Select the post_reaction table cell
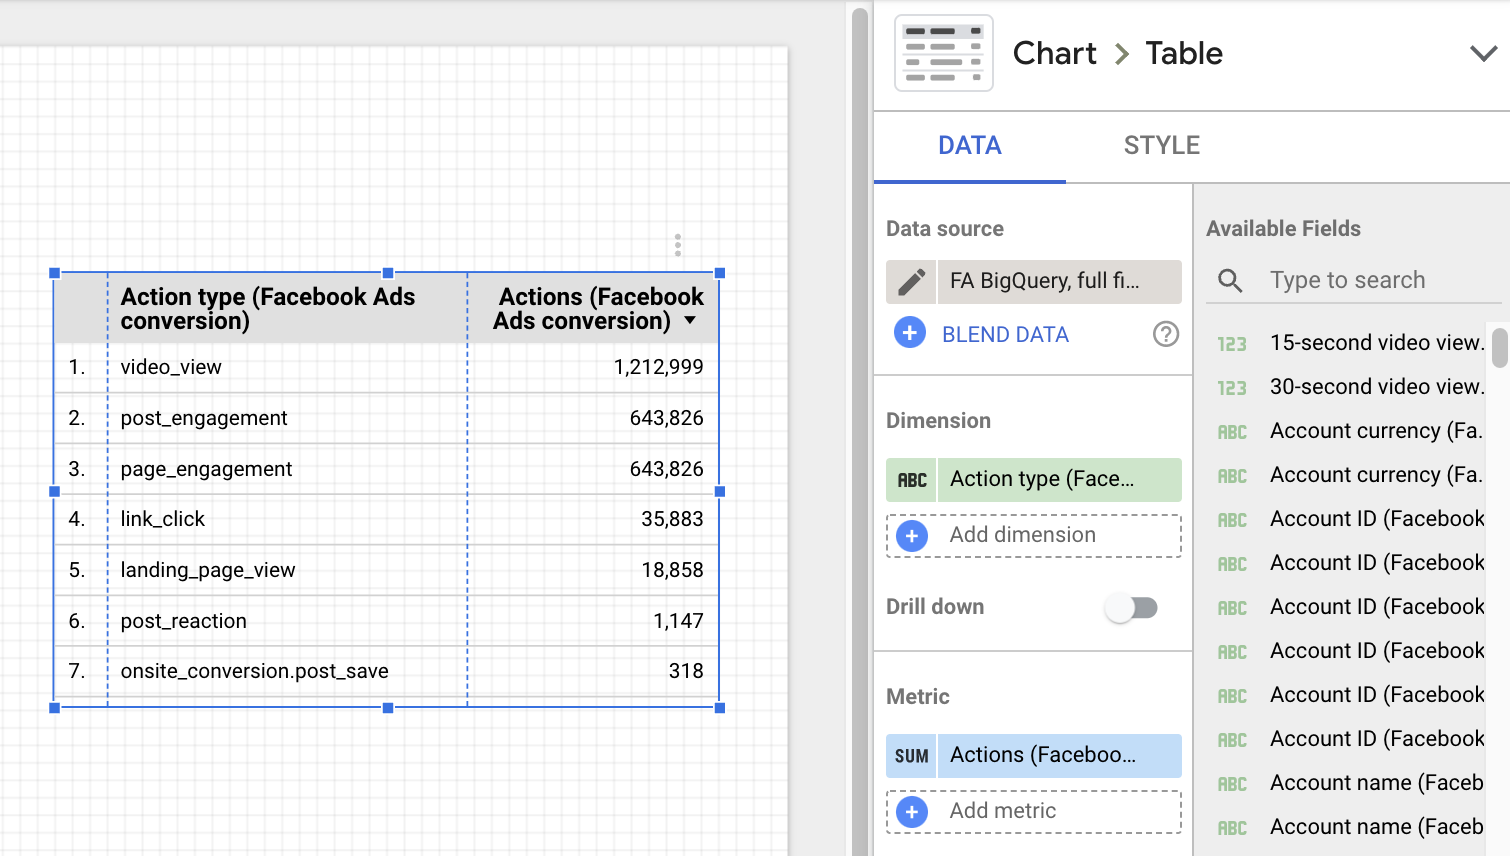1510x856 pixels. pyautogui.click(x=287, y=621)
